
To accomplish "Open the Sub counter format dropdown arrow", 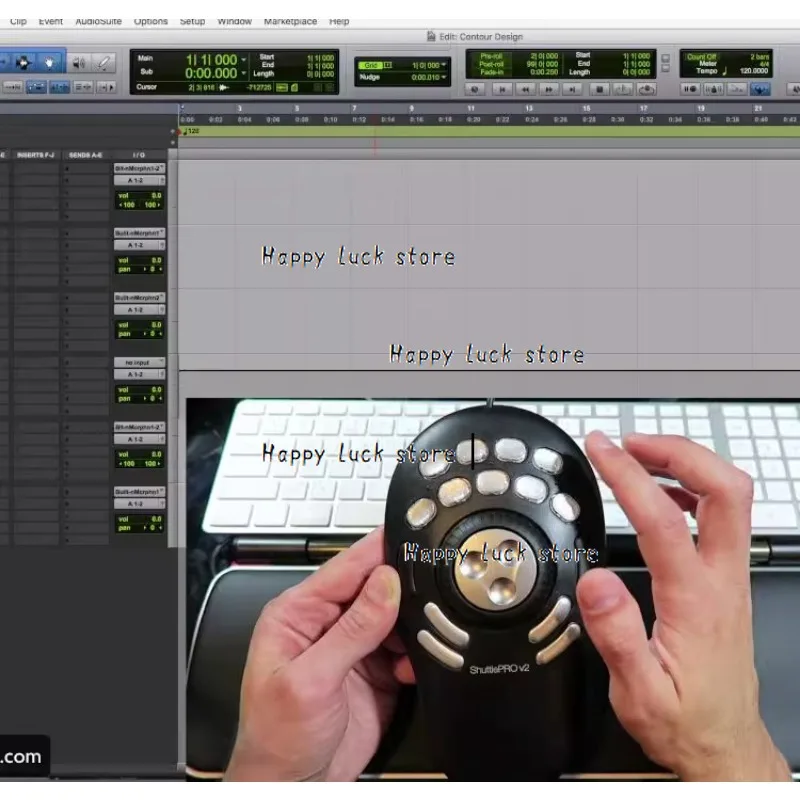I will [243, 73].
